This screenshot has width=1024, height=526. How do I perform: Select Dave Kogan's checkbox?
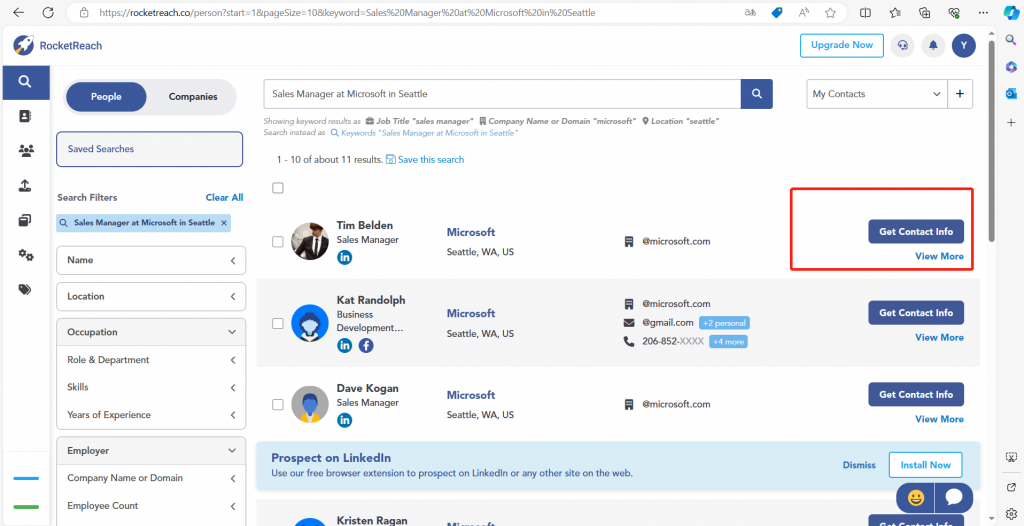tap(278, 405)
